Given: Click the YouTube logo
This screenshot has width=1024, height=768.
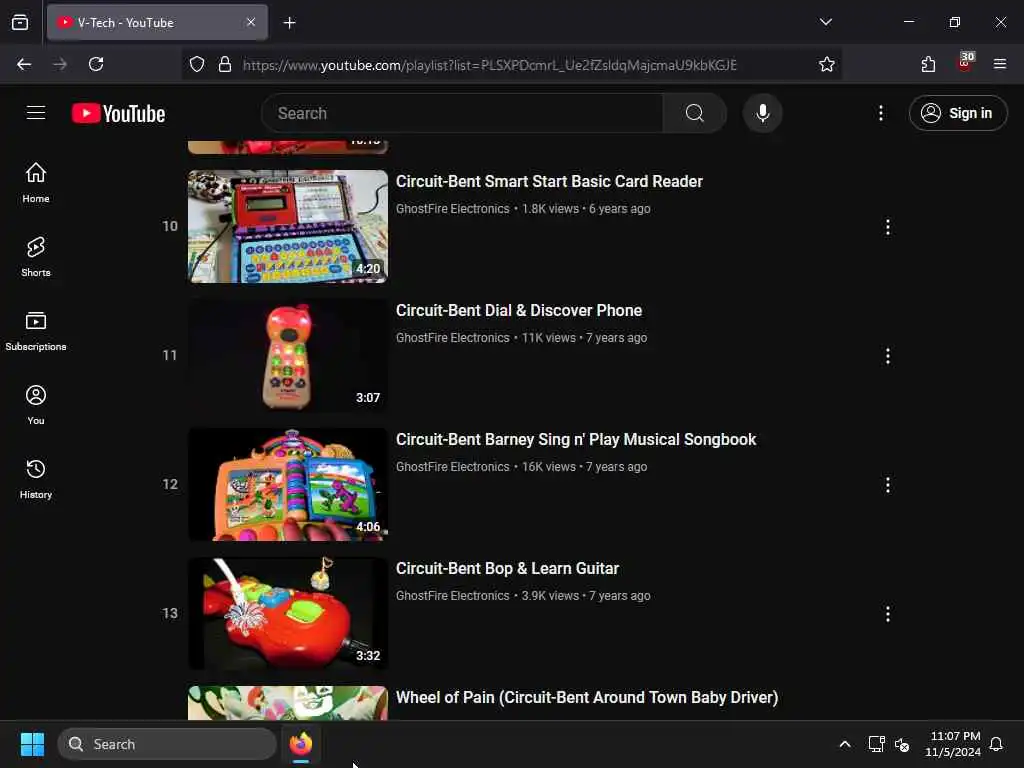Looking at the screenshot, I should (118, 113).
